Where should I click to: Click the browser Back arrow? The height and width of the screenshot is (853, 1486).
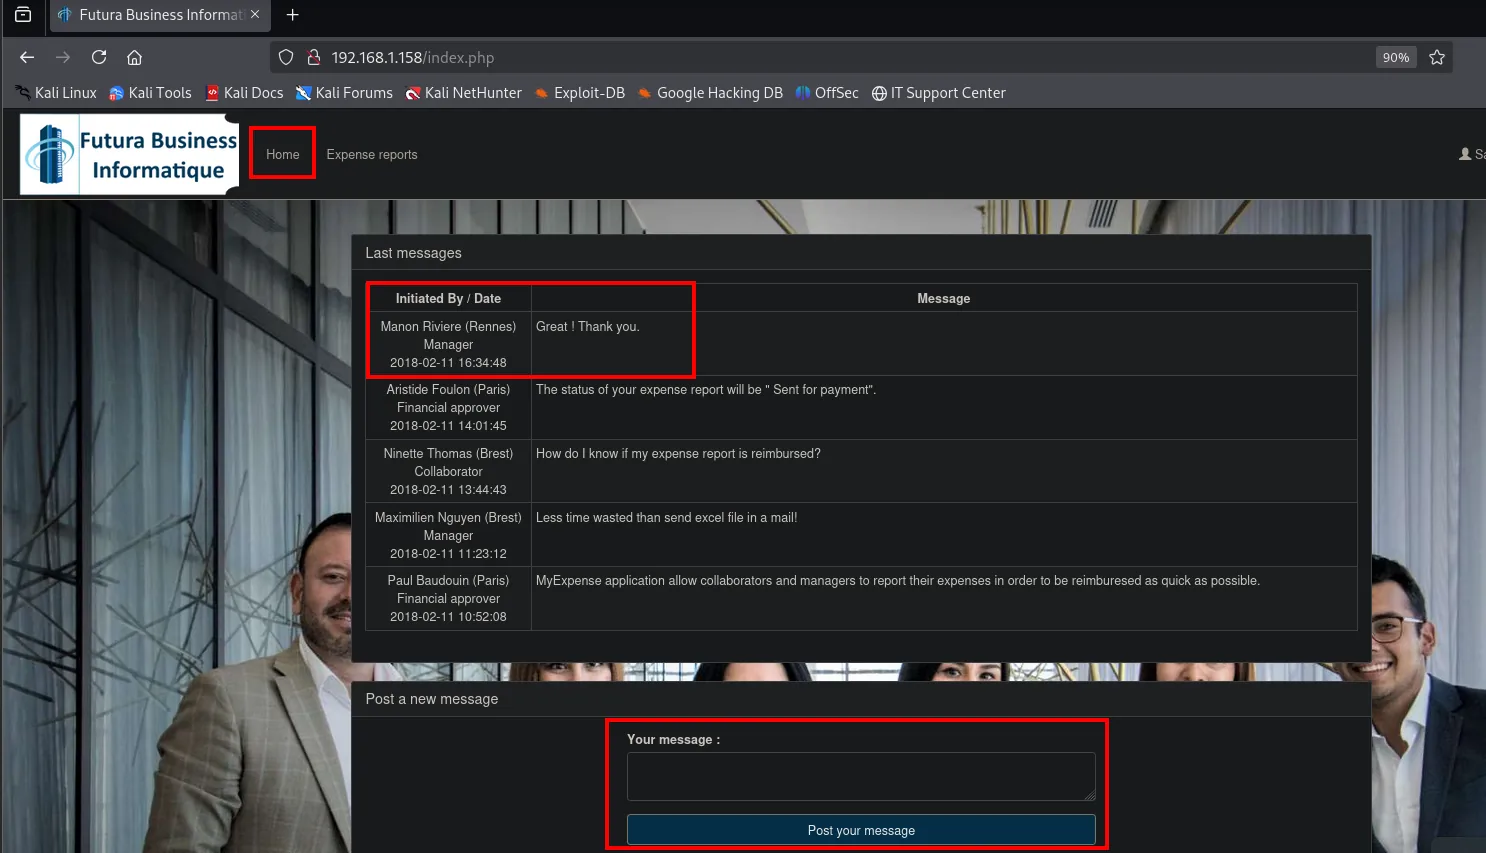(x=27, y=57)
